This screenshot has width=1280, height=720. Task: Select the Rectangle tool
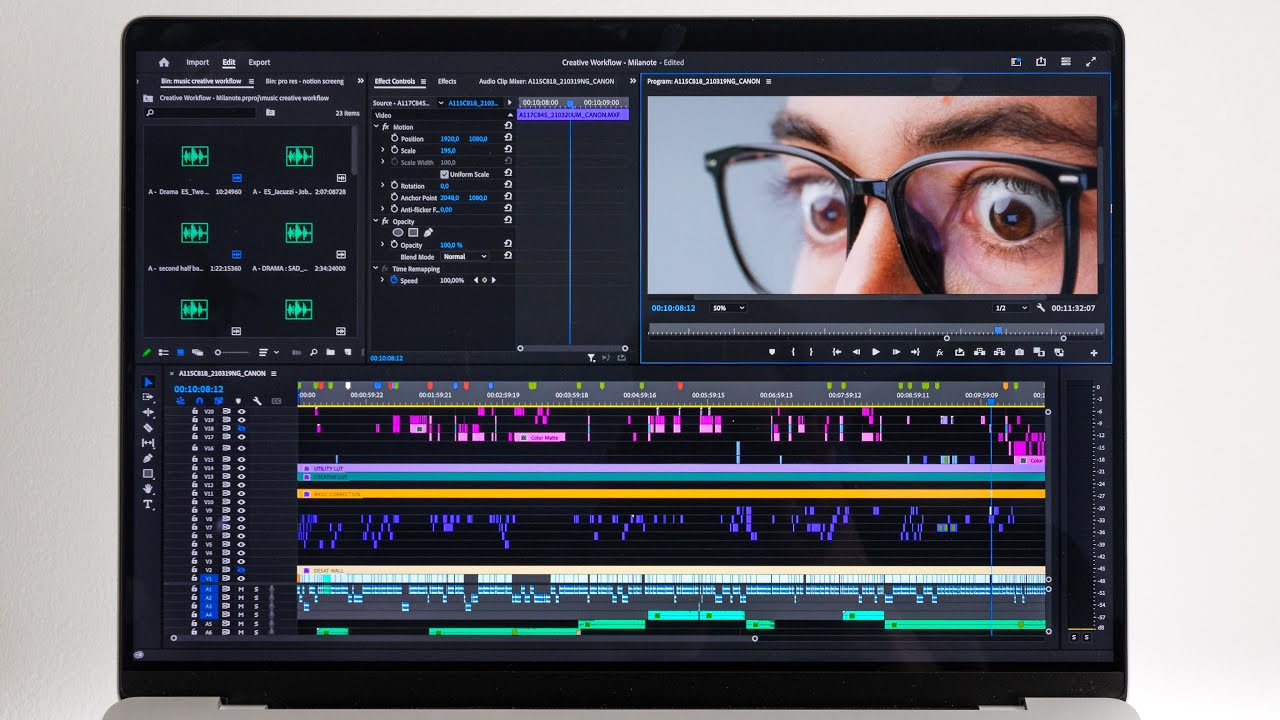click(148, 473)
